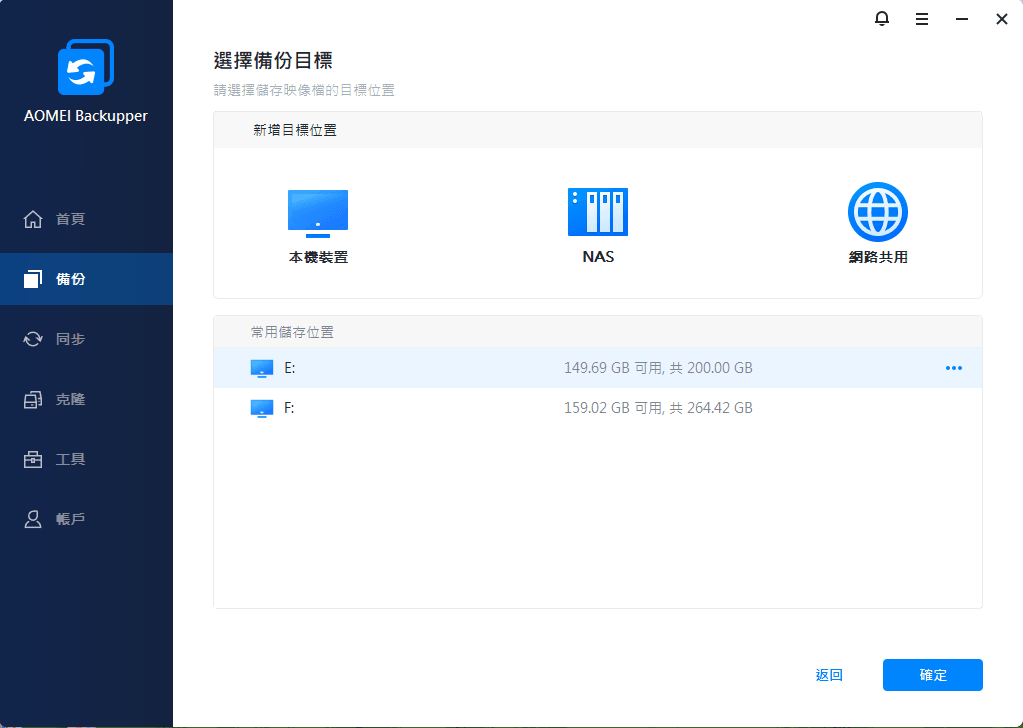Open 工具 tools section
Image resolution: width=1023 pixels, height=728 pixels.
pos(86,459)
